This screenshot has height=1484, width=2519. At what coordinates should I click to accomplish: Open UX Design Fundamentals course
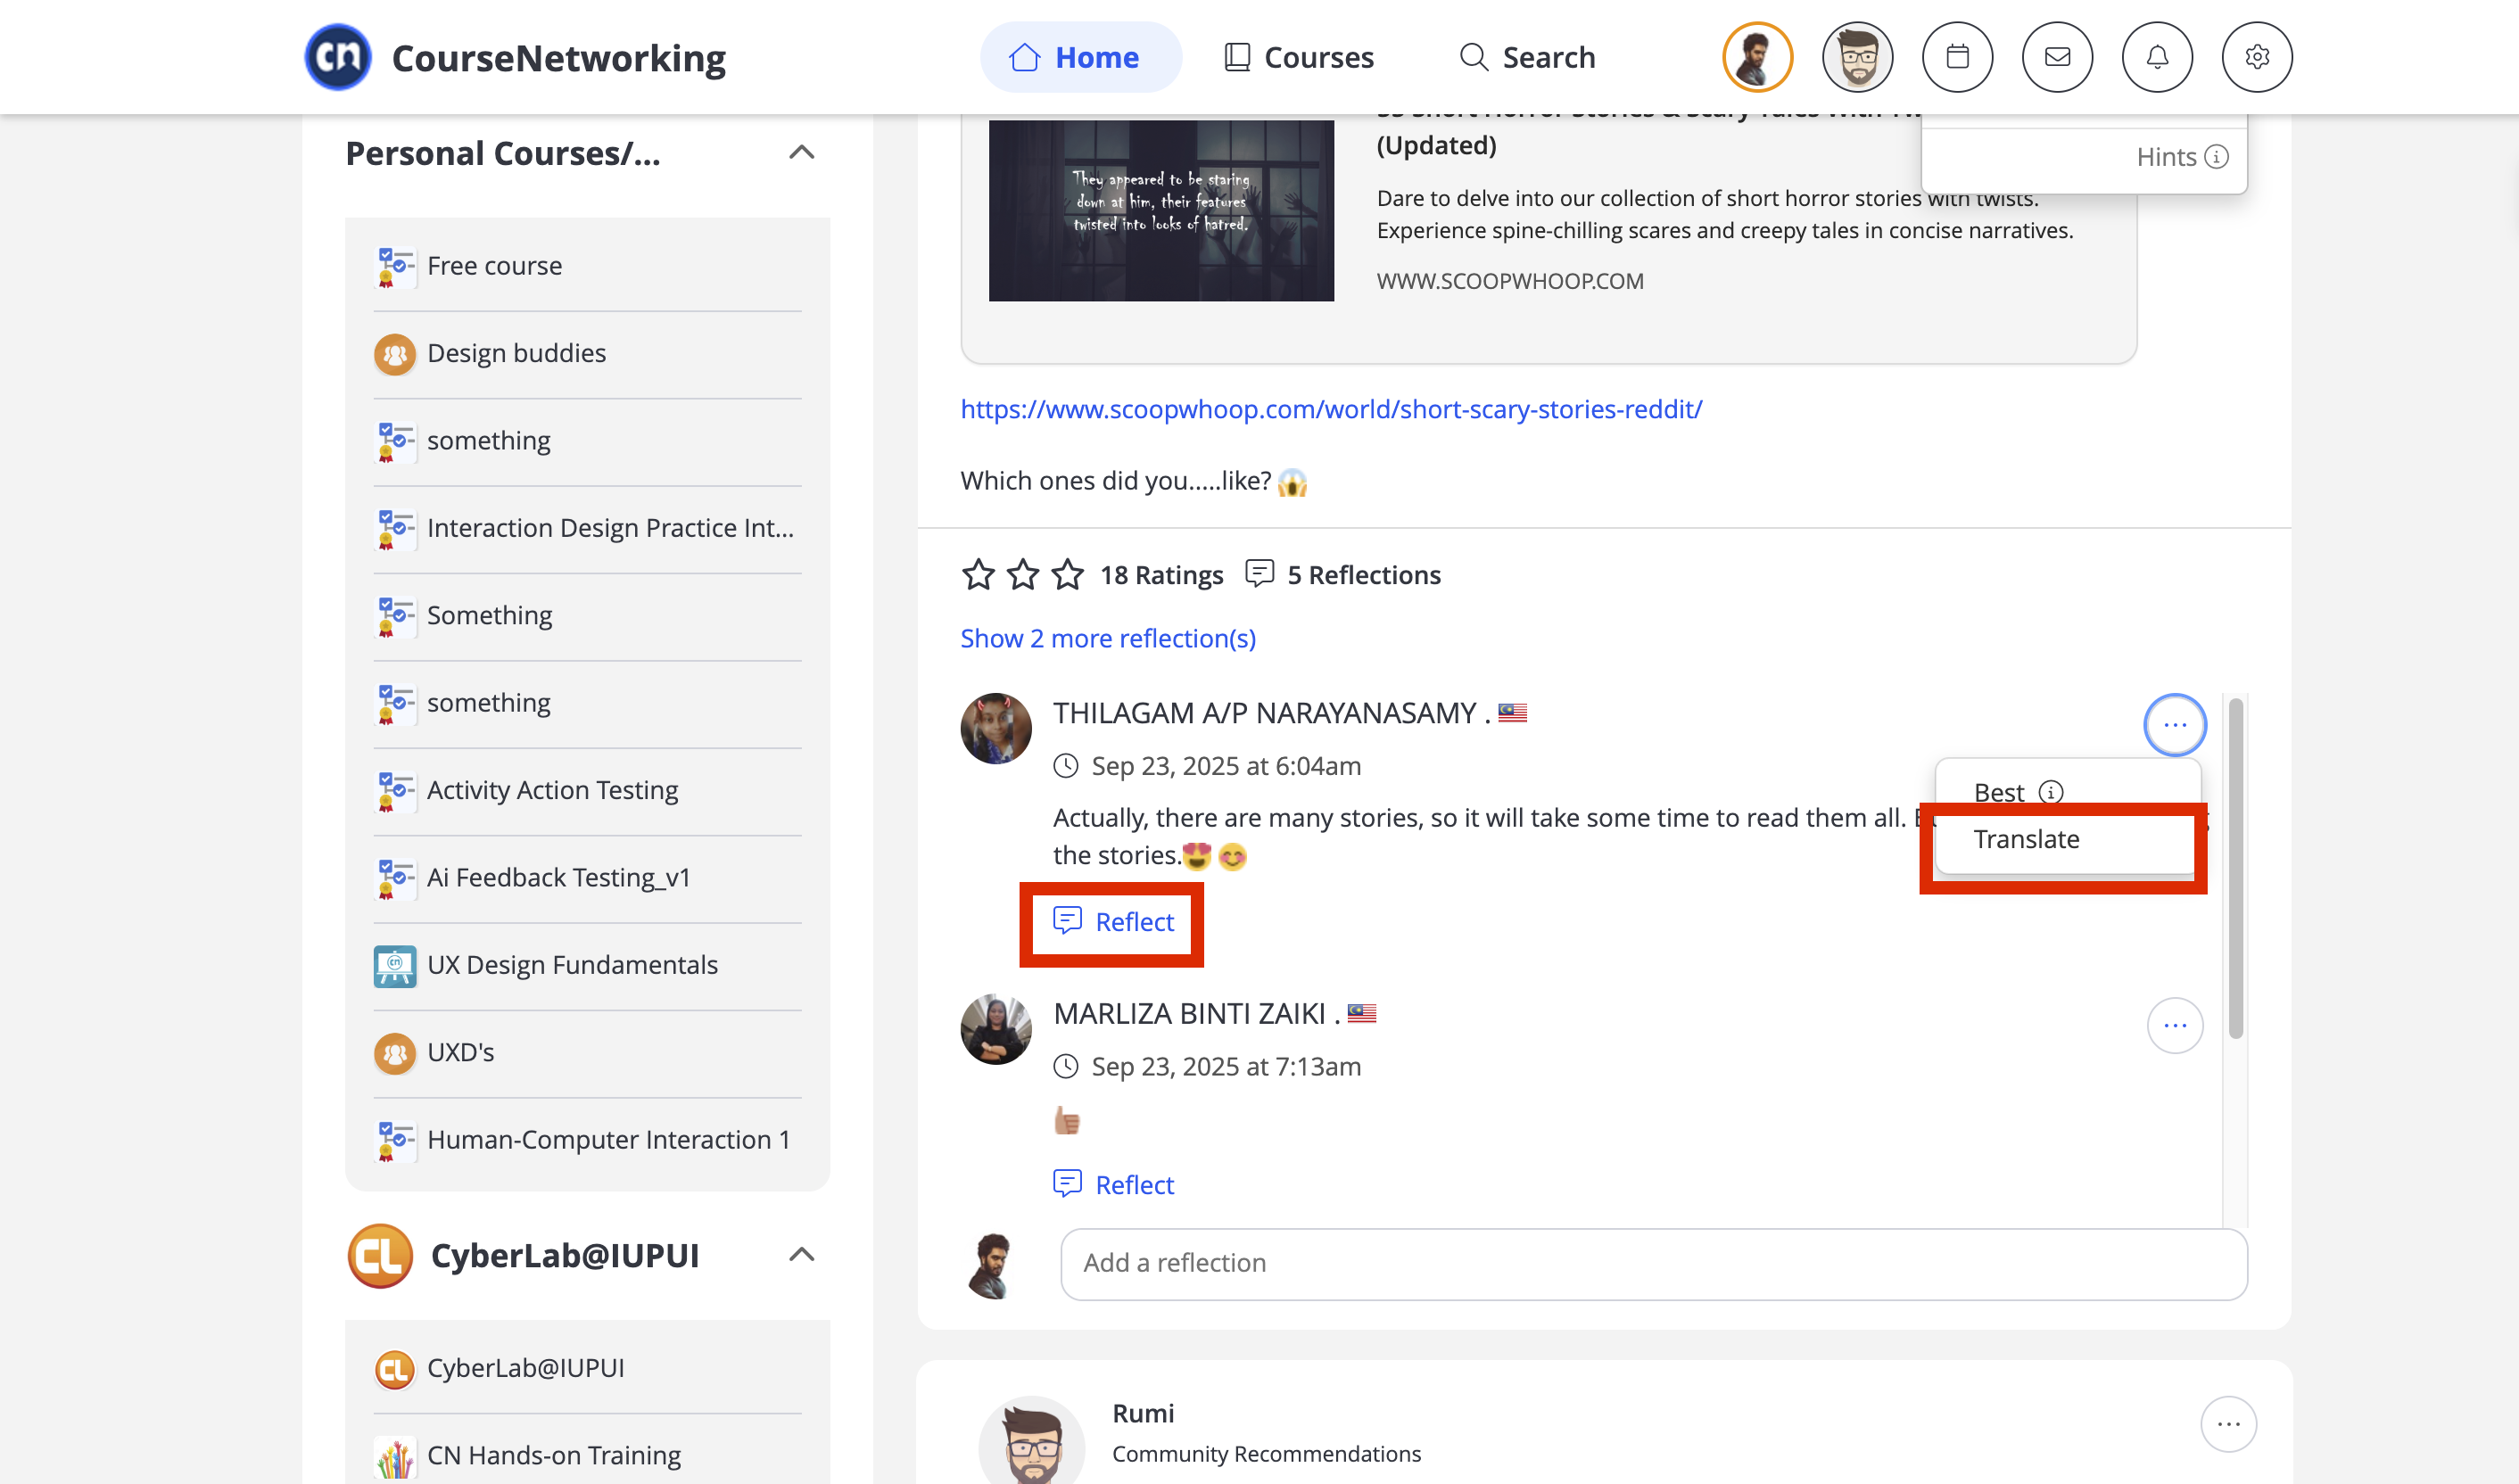click(x=588, y=966)
